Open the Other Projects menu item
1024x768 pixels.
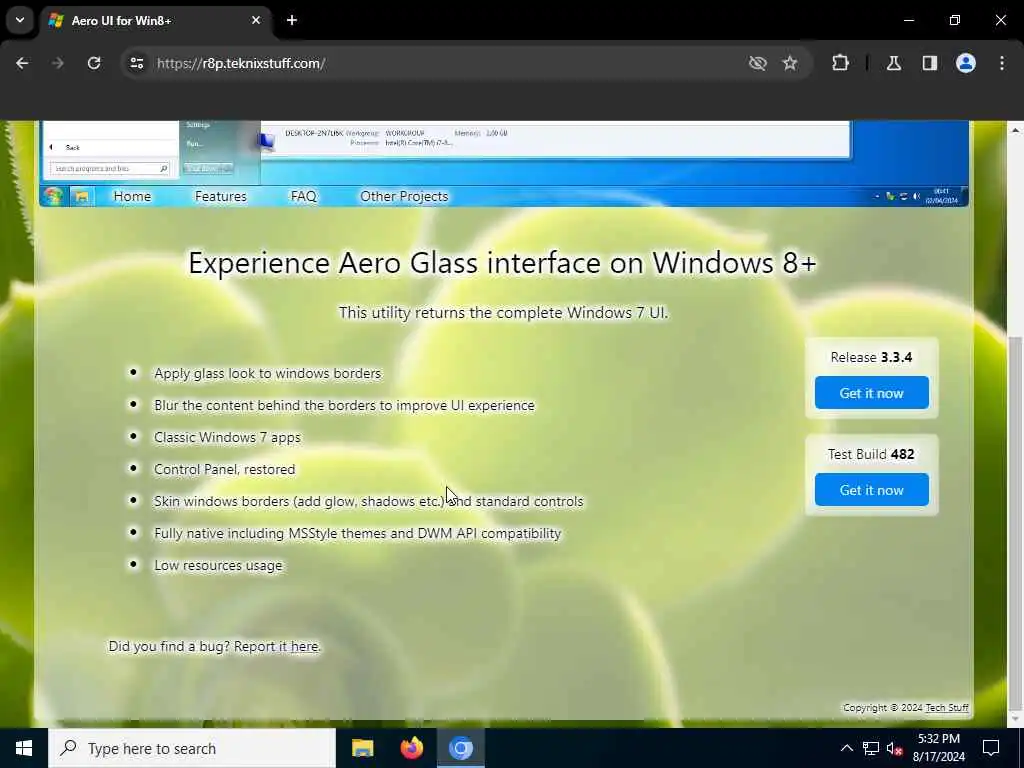(x=404, y=197)
